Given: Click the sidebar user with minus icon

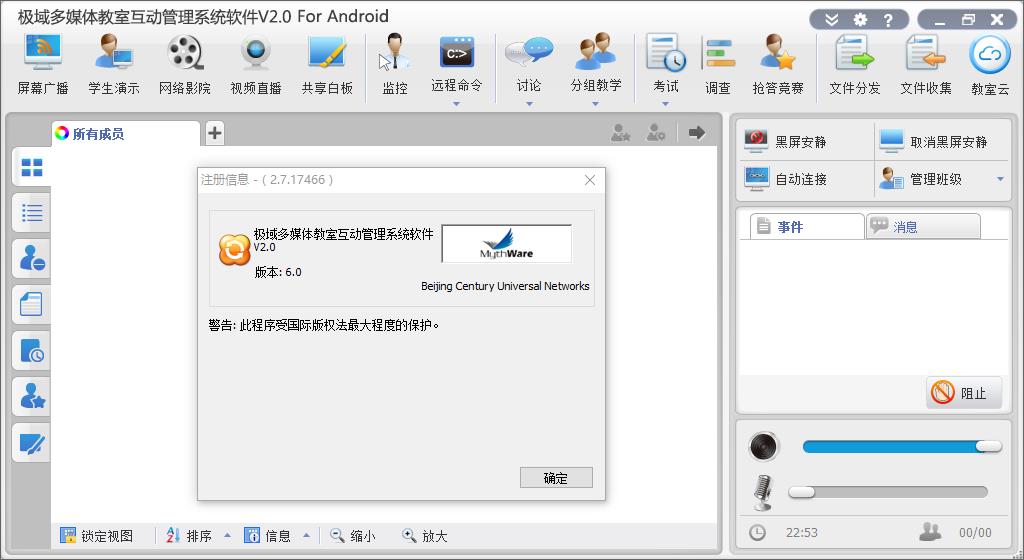Looking at the screenshot, I should [x=31, y=259].
